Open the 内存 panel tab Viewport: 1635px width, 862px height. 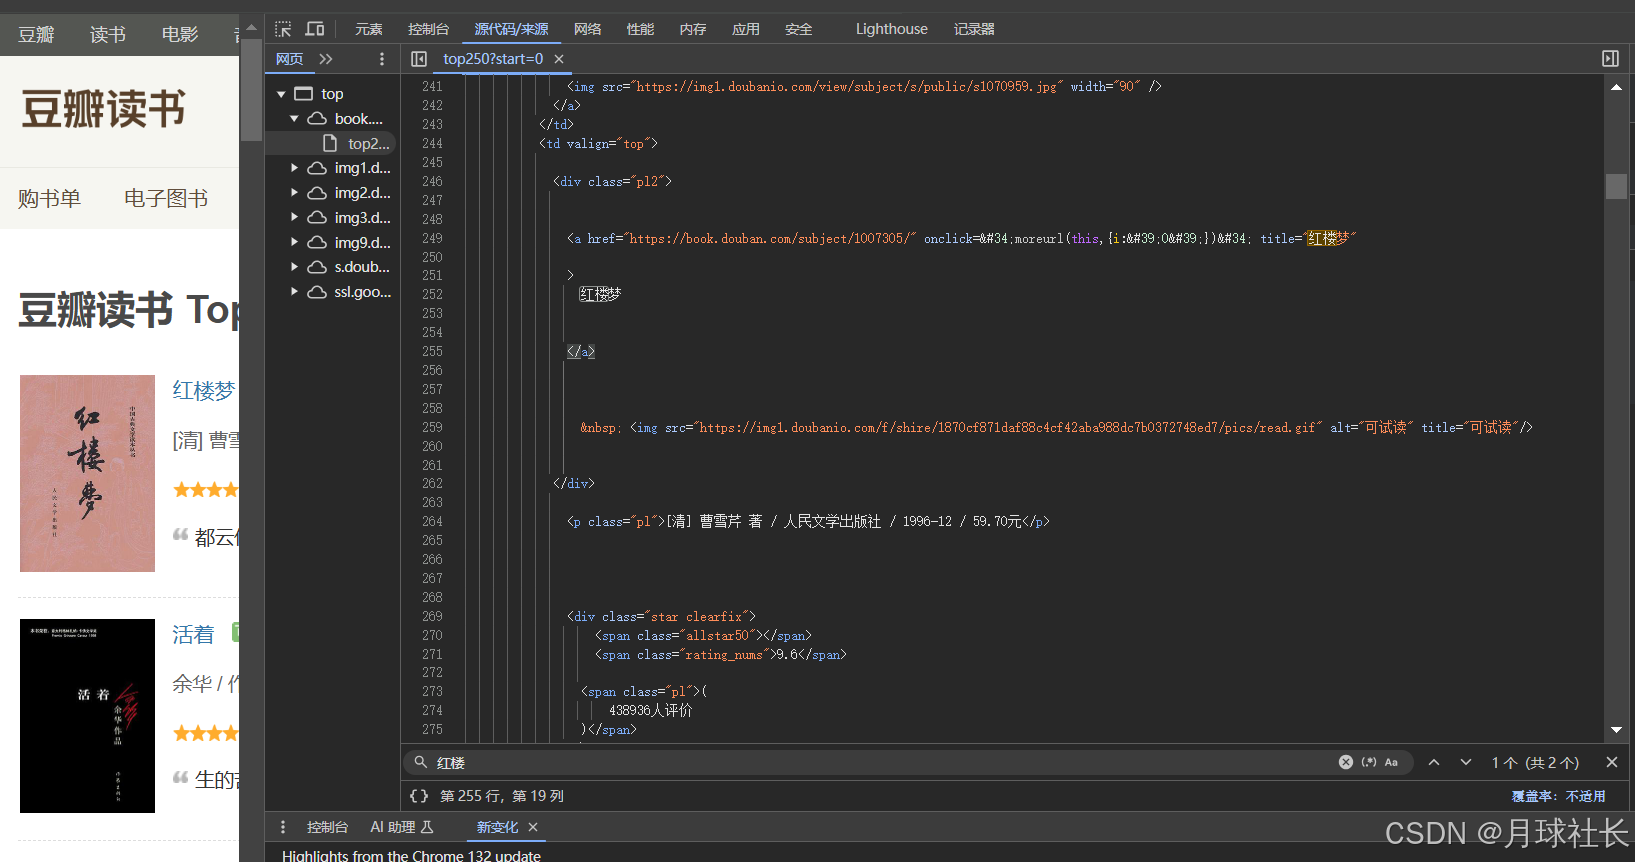(x=693, y=29)
